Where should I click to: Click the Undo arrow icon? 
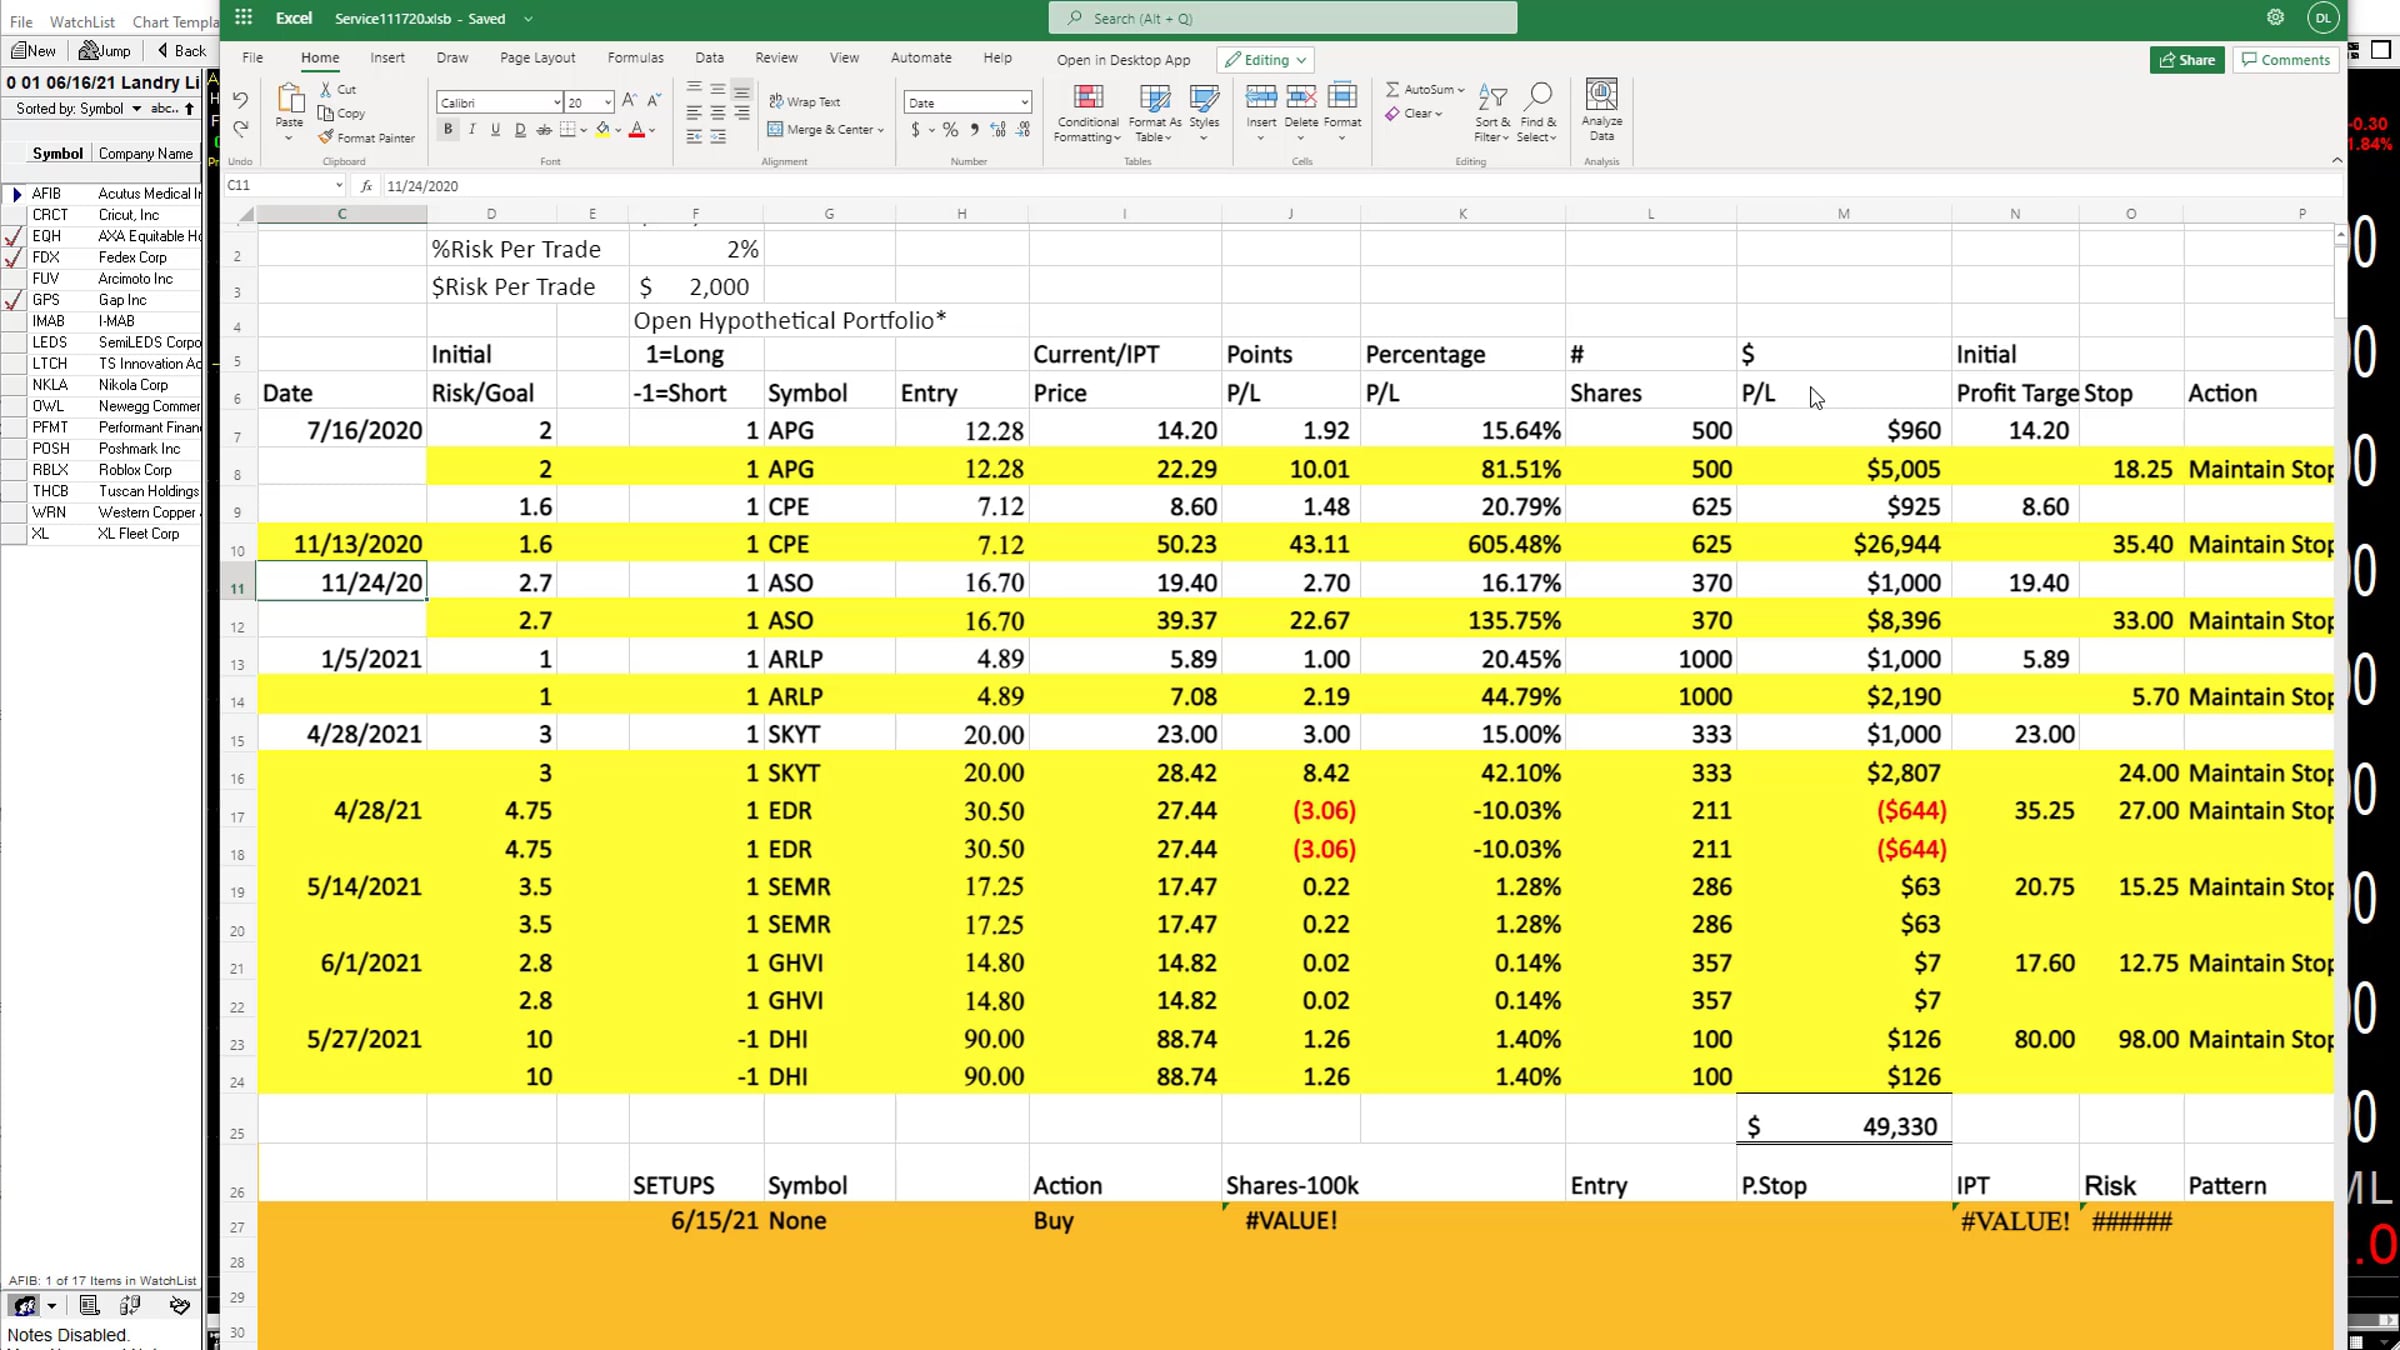[x=240, y=99]
